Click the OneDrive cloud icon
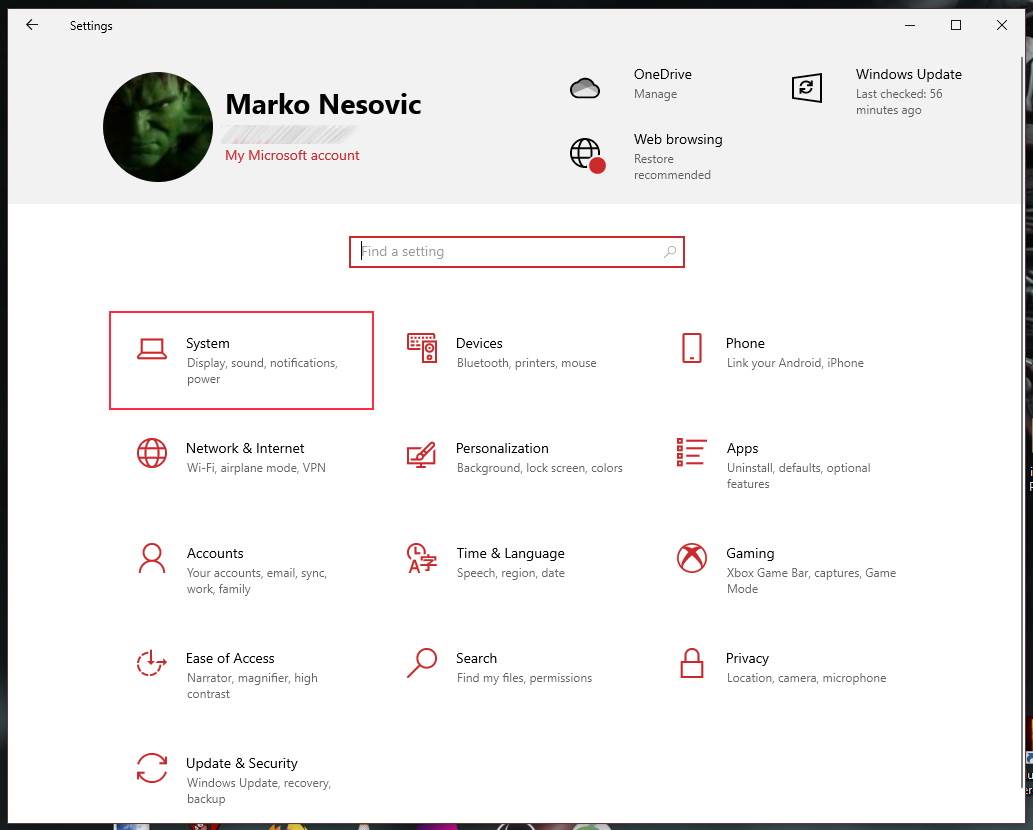1033x830 pixels. 586,87
